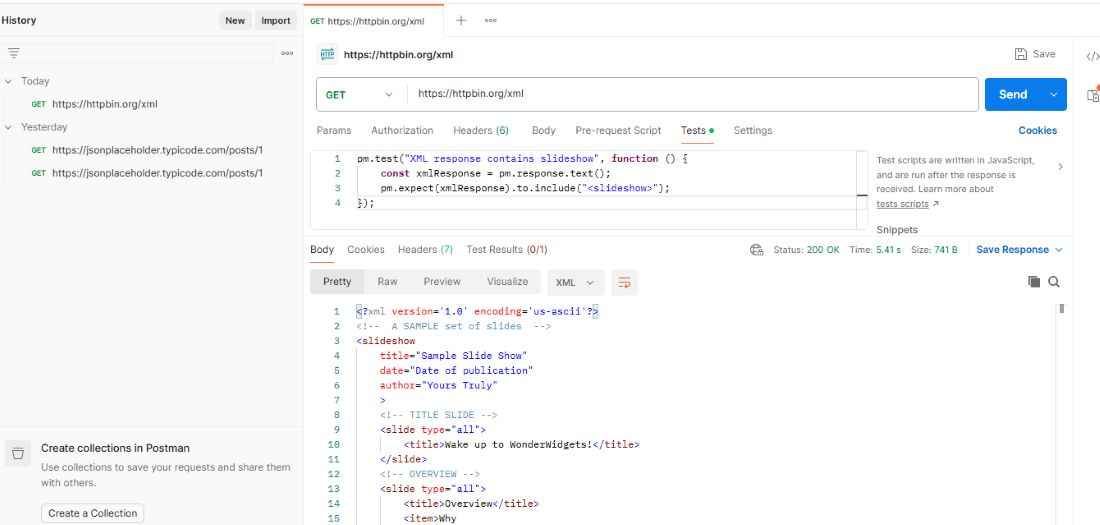Click the HTTP request icon beside the title
The width and height of the screenshot is (1100, 525).
(x=327, y=54)
